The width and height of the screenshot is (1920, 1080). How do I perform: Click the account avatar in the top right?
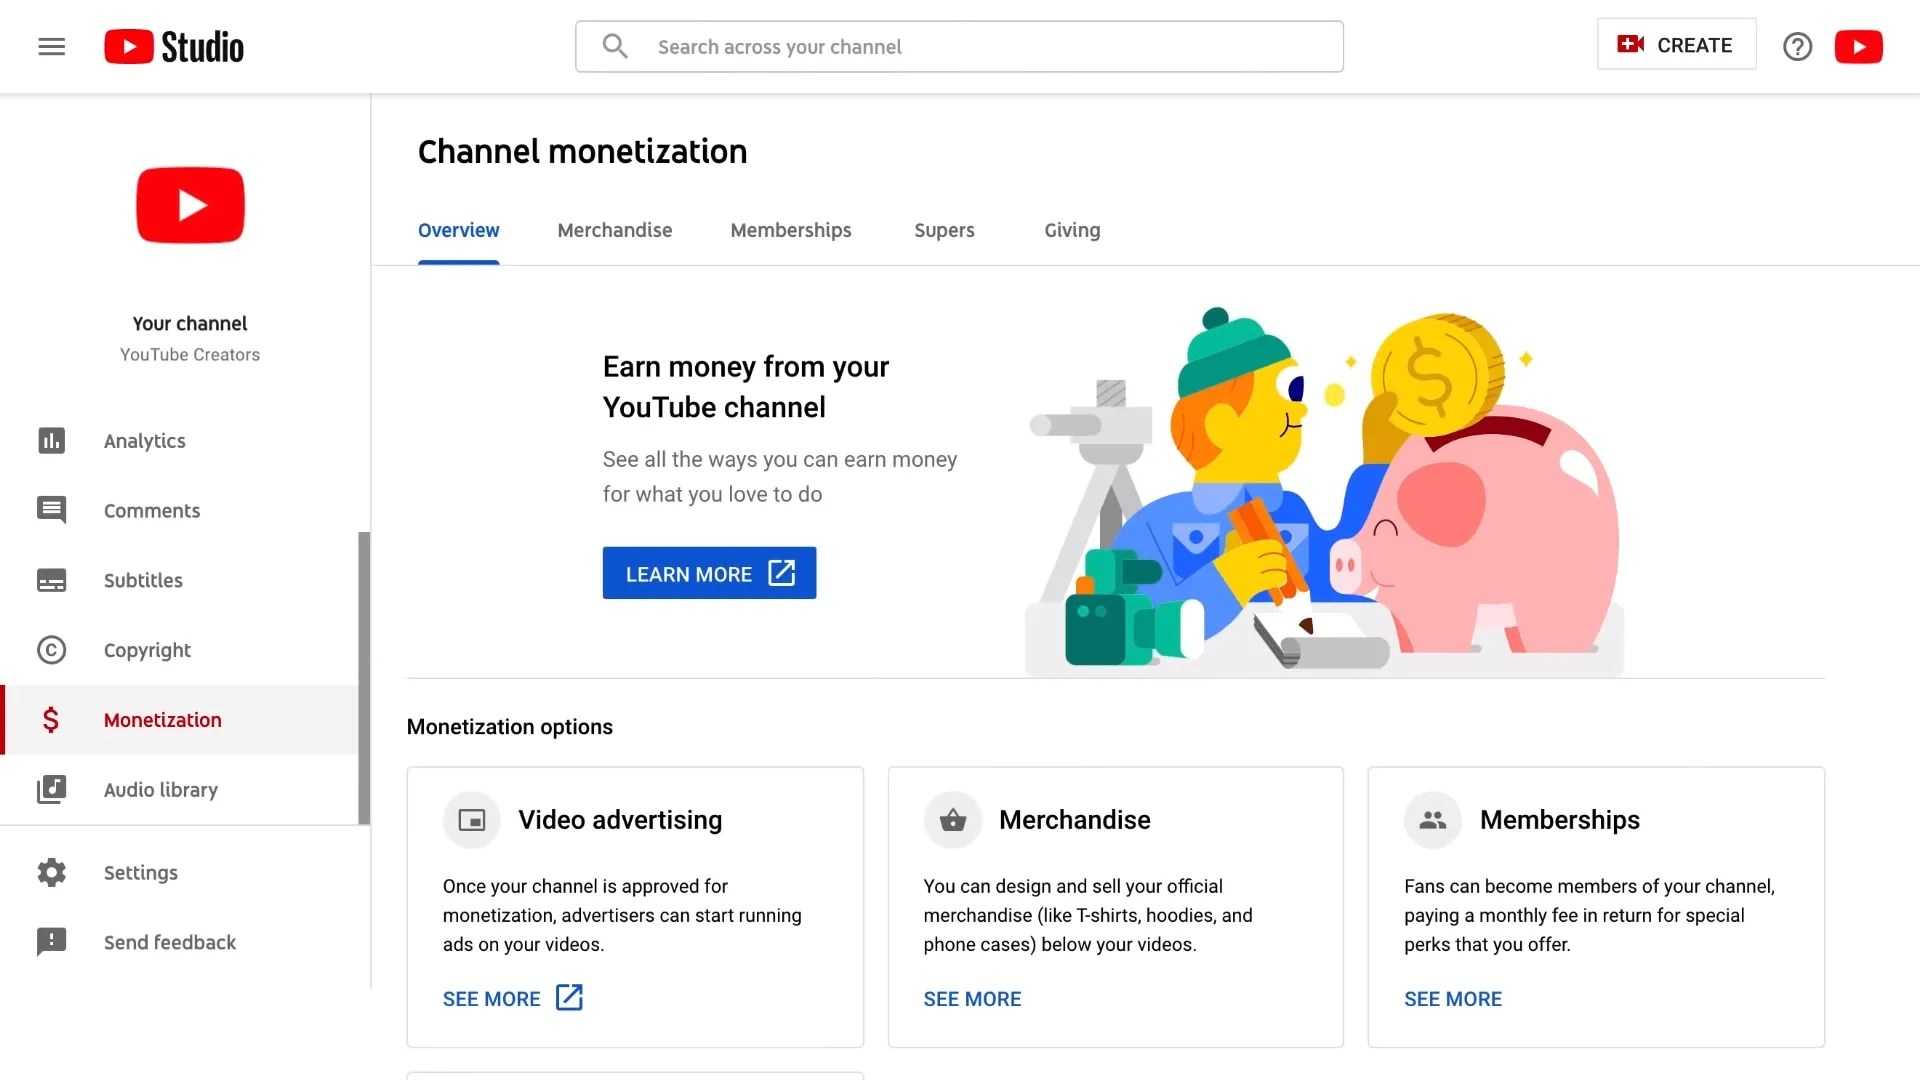(1858, 47)
